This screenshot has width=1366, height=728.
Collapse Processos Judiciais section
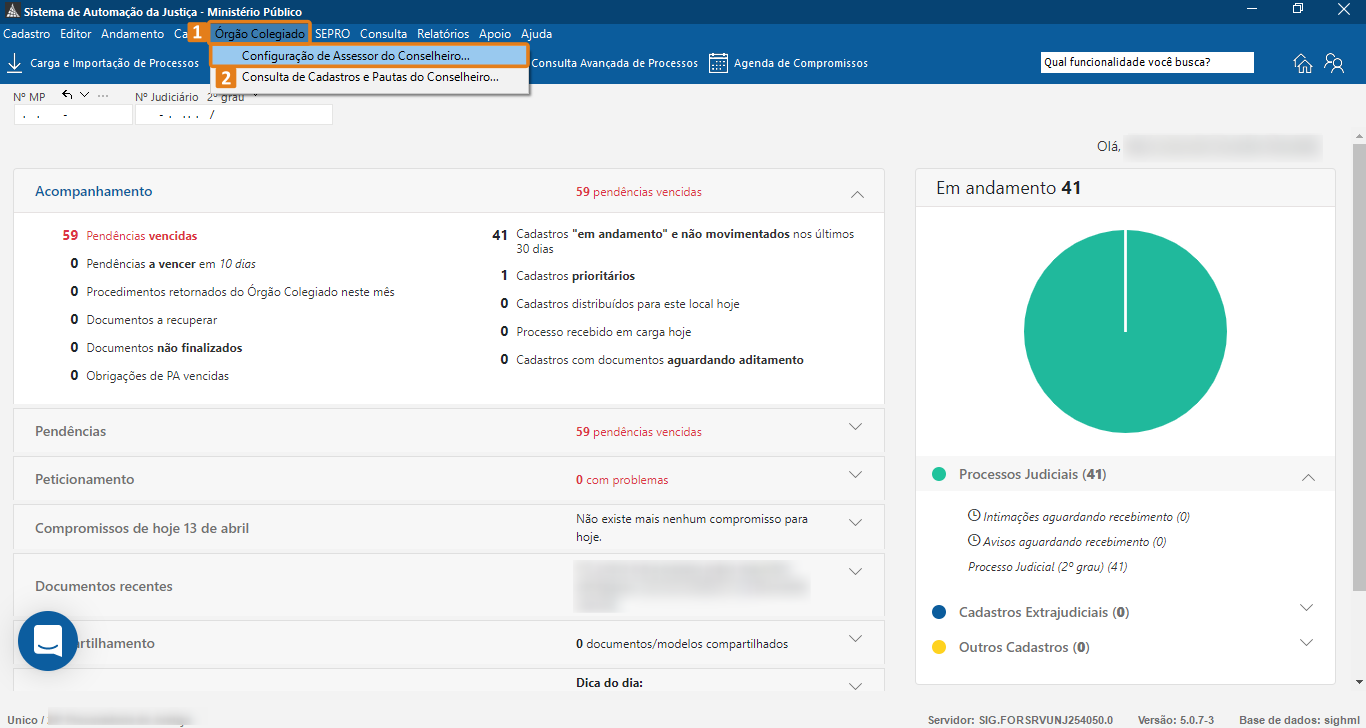(1308, 478)
